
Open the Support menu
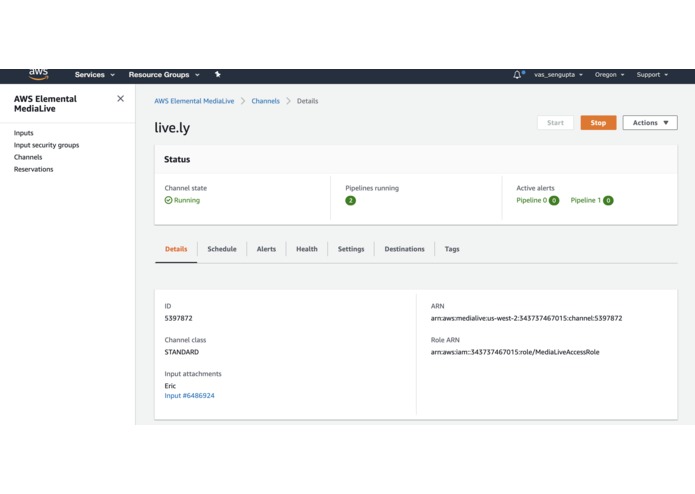pyautogui.click(x=652, y=75)
